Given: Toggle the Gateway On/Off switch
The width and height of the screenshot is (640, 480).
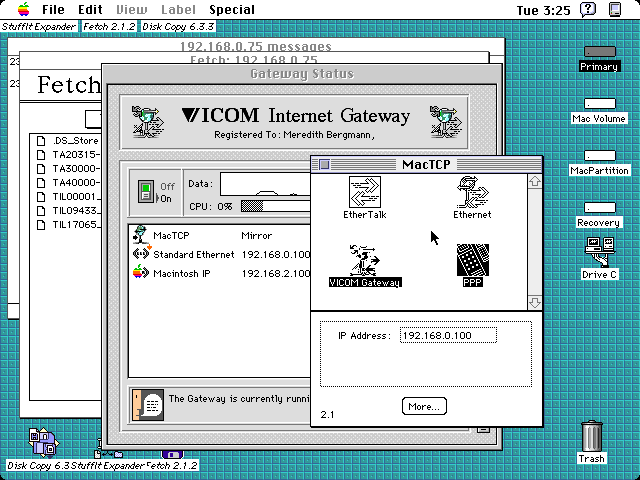Looking at the screenshot, I should coord(146,191).
